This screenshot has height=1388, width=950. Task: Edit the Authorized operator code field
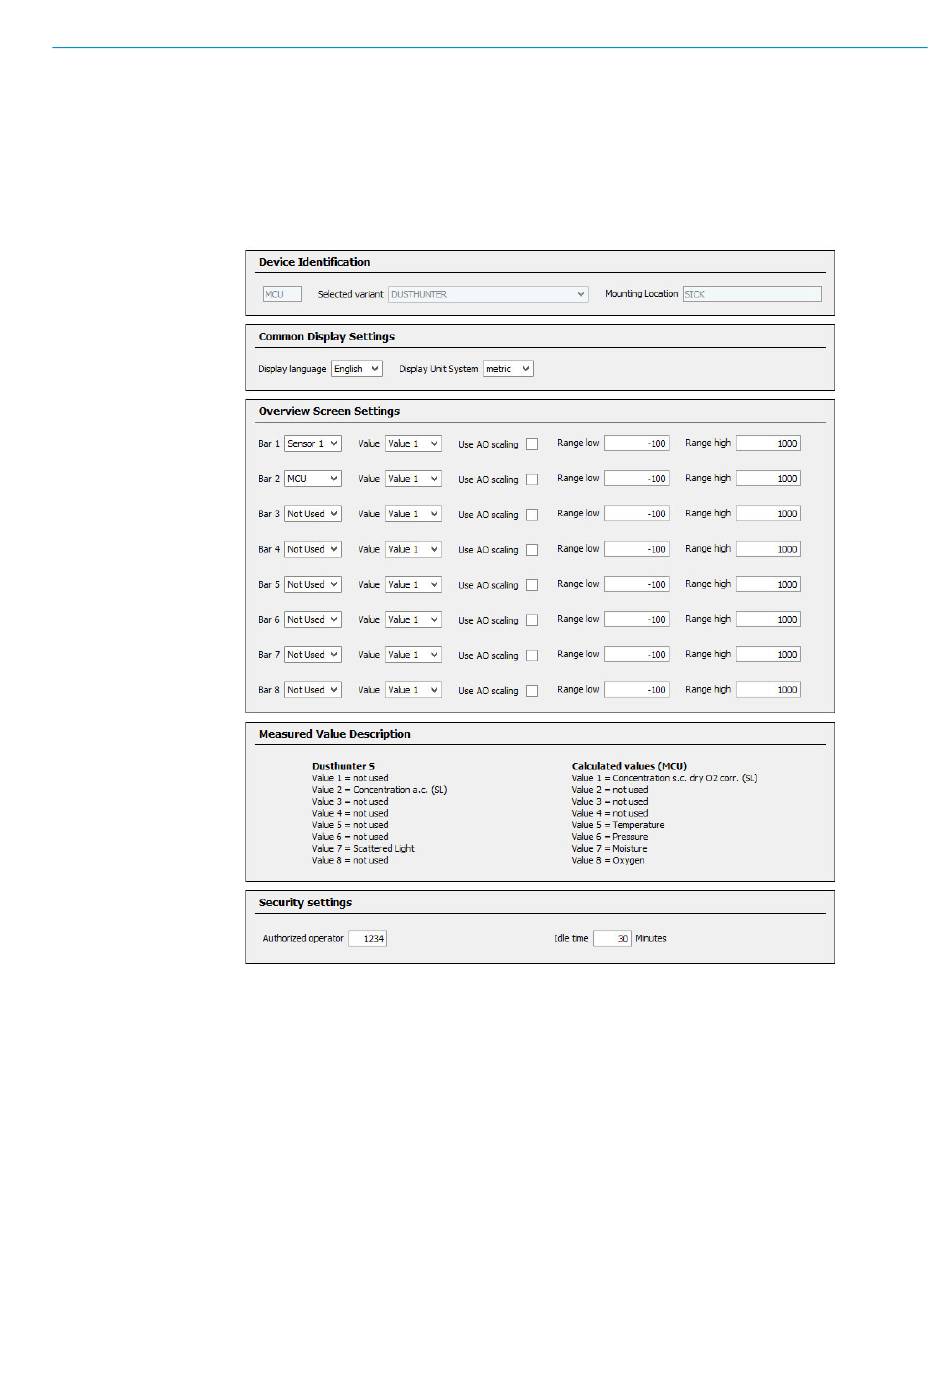tap(367, 939)
